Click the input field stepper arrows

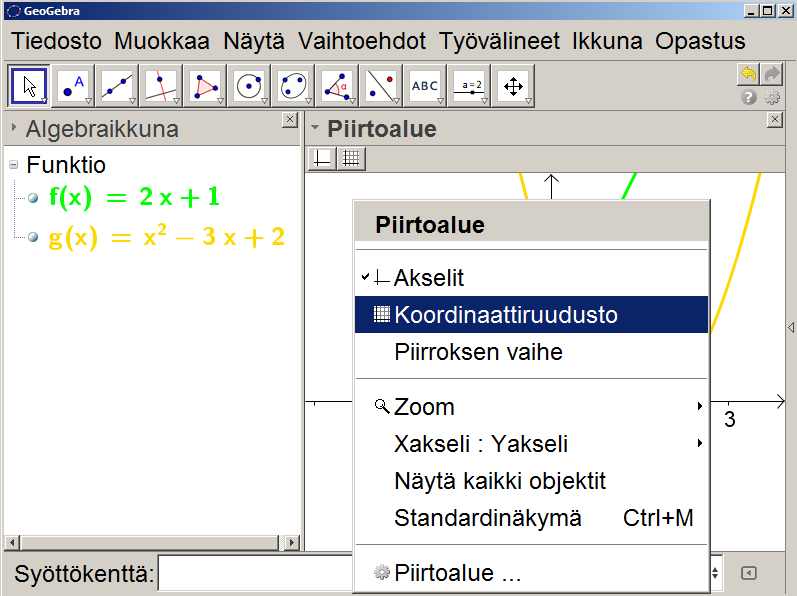point(715,573)
